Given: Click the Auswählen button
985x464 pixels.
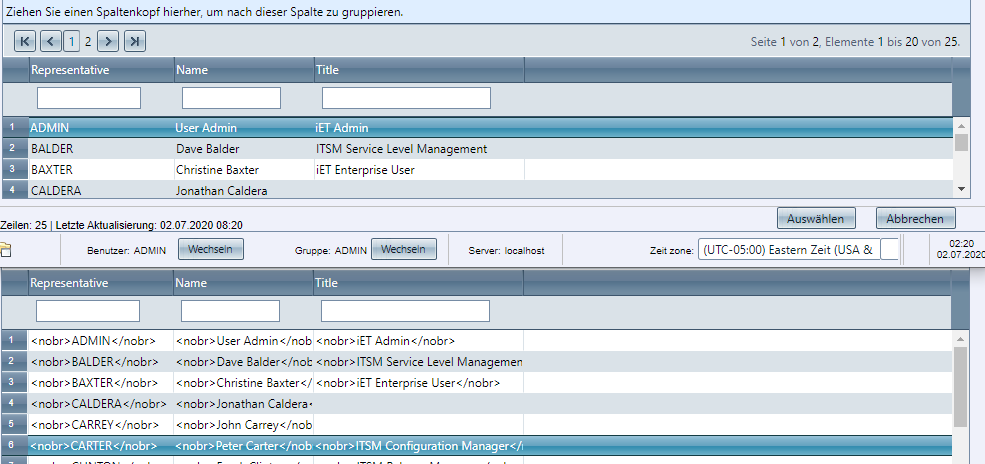Looking at the screenshot, I should click(x=815, y=219).
